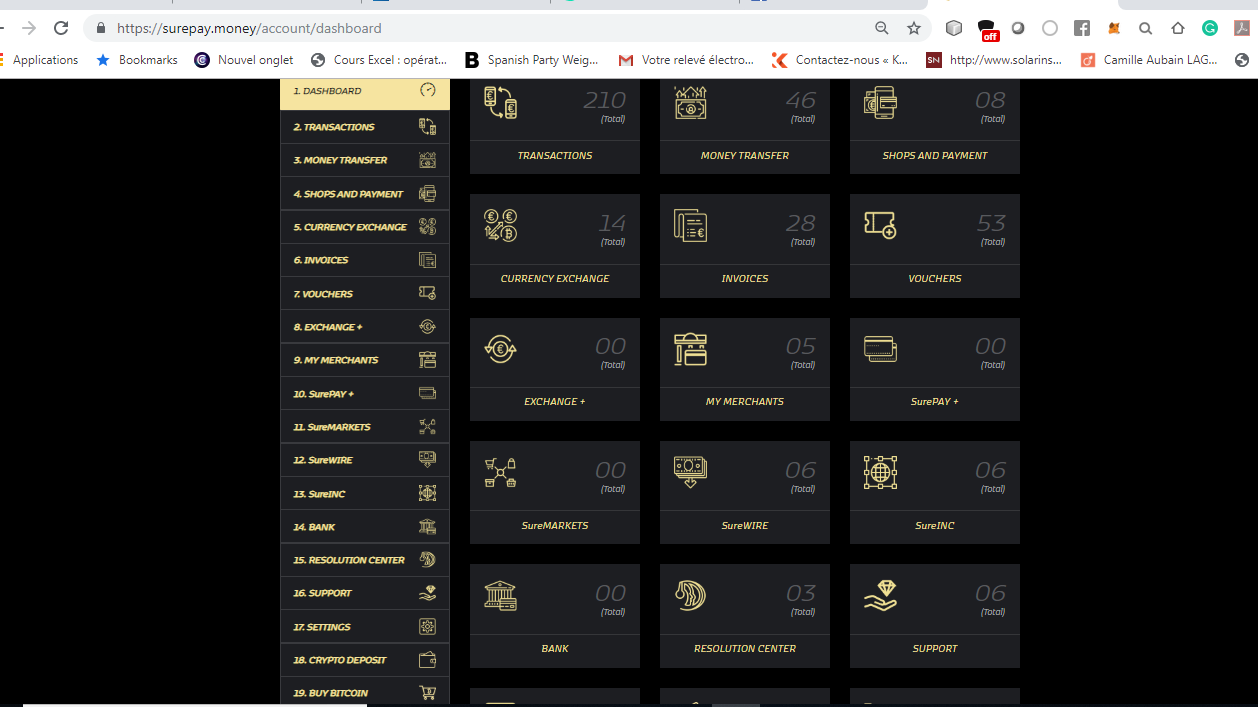Open 1. Dashboard menu item
1258x707 pixels.
365,91
